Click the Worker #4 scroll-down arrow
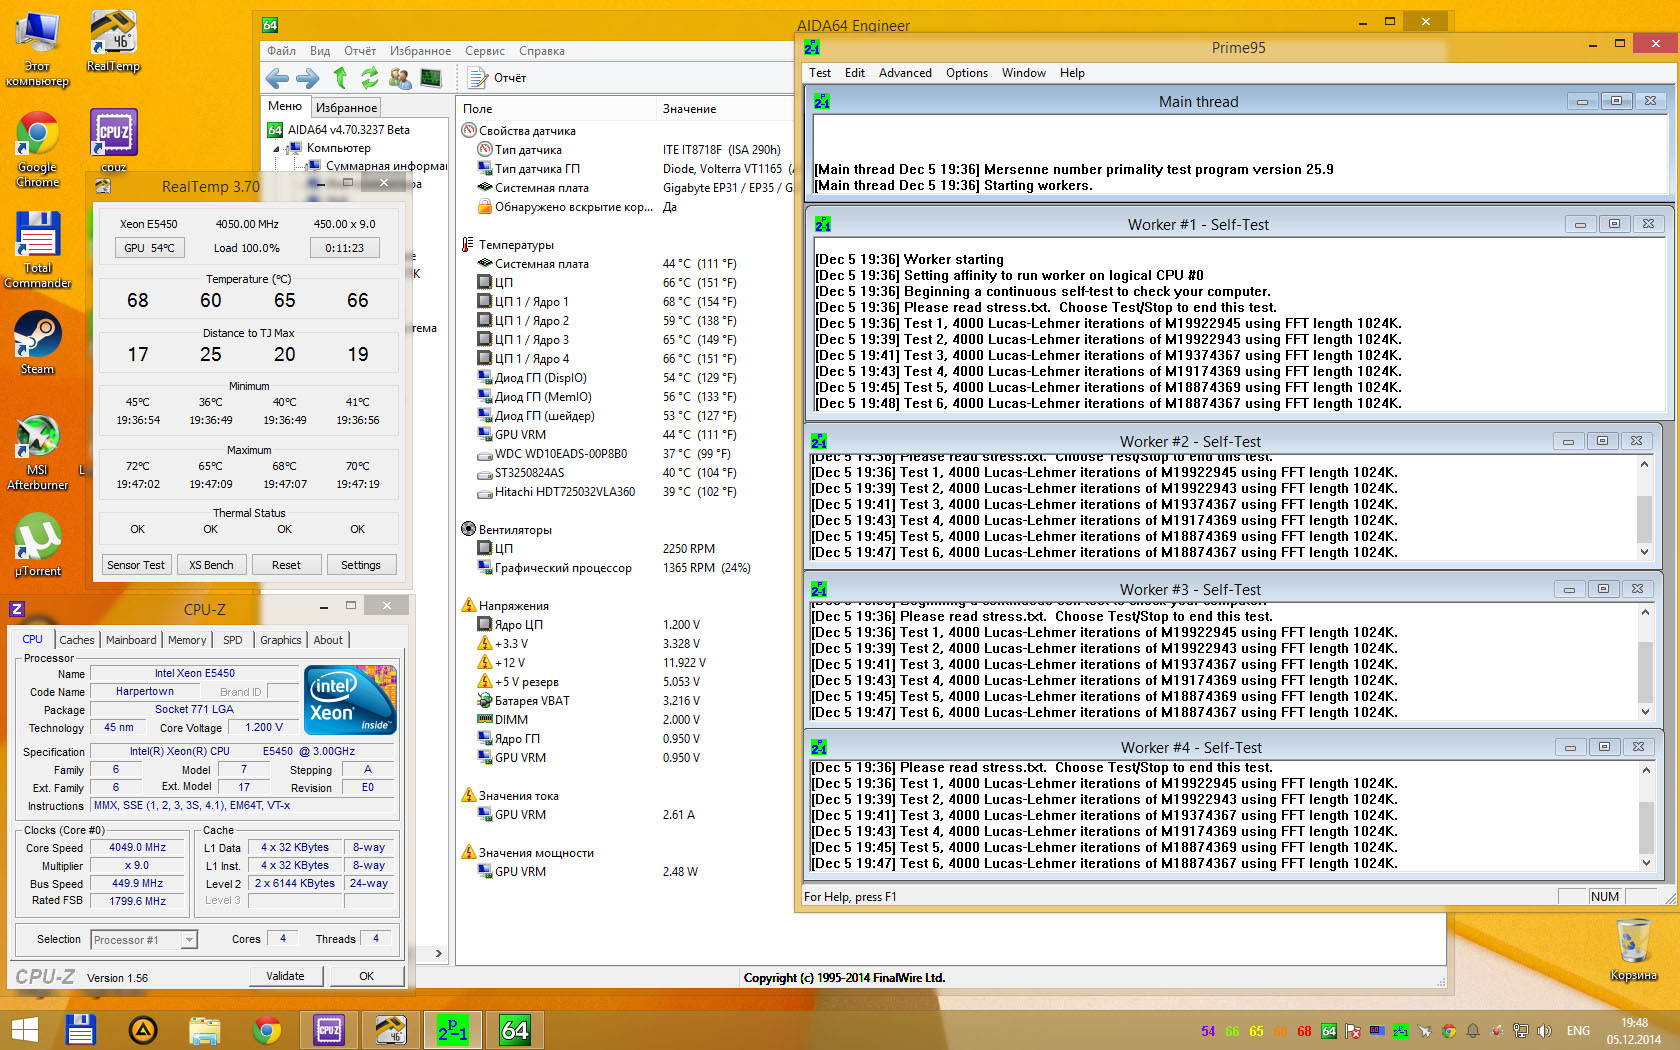 (1644, 863)
